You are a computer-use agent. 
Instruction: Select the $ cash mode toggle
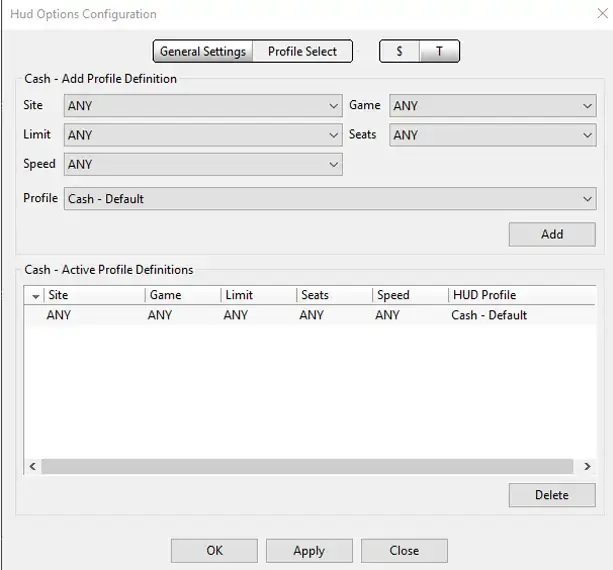[399, 51]
